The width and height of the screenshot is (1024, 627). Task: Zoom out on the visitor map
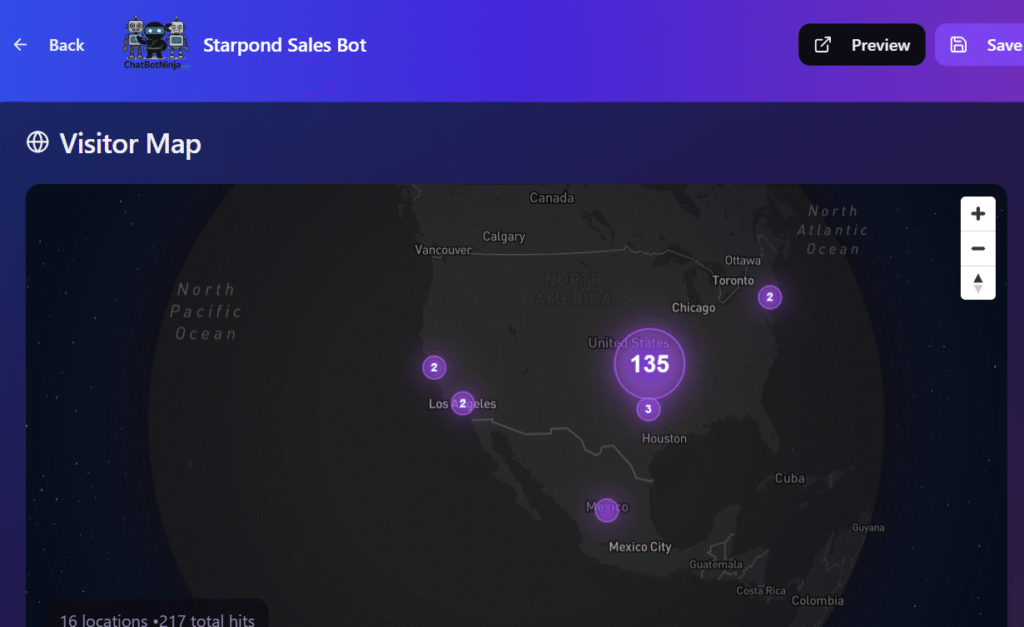point(978,248)
